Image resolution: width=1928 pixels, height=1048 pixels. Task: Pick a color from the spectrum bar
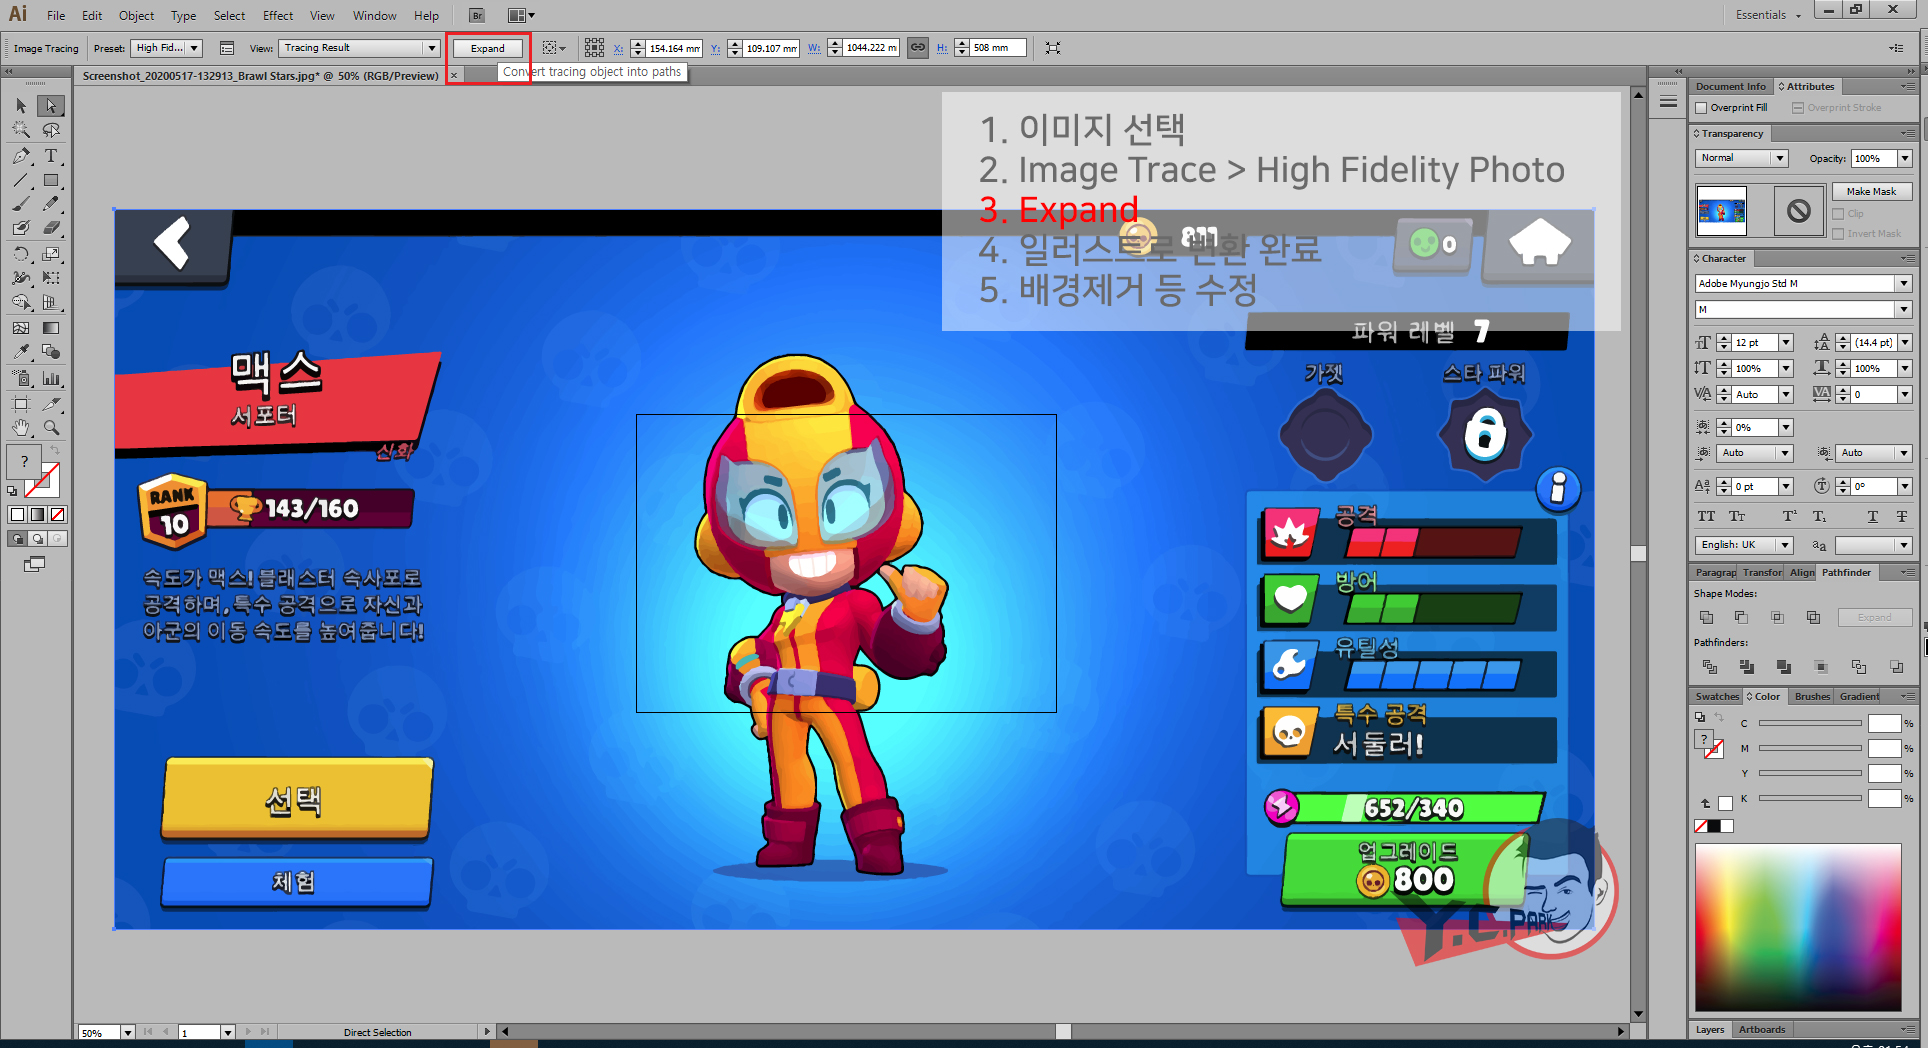coord(1798,928)
